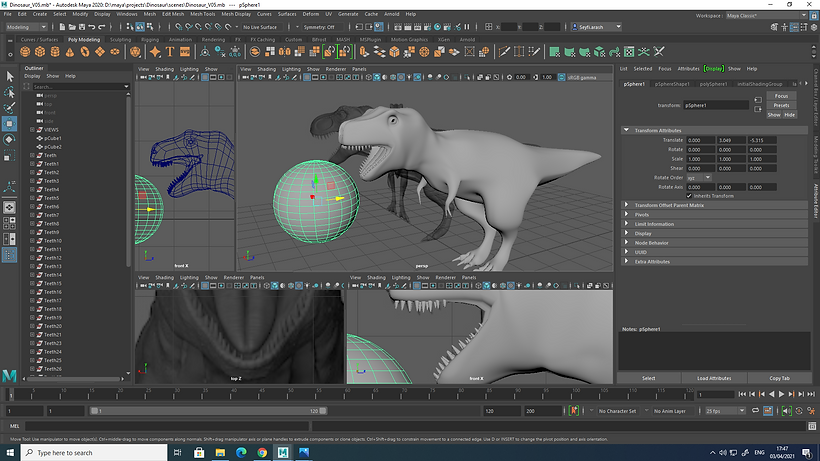820x461 pixels.
Task: Click the Combine meshes shelf icon
Action: pyautogui.click(x=255, y=52)
